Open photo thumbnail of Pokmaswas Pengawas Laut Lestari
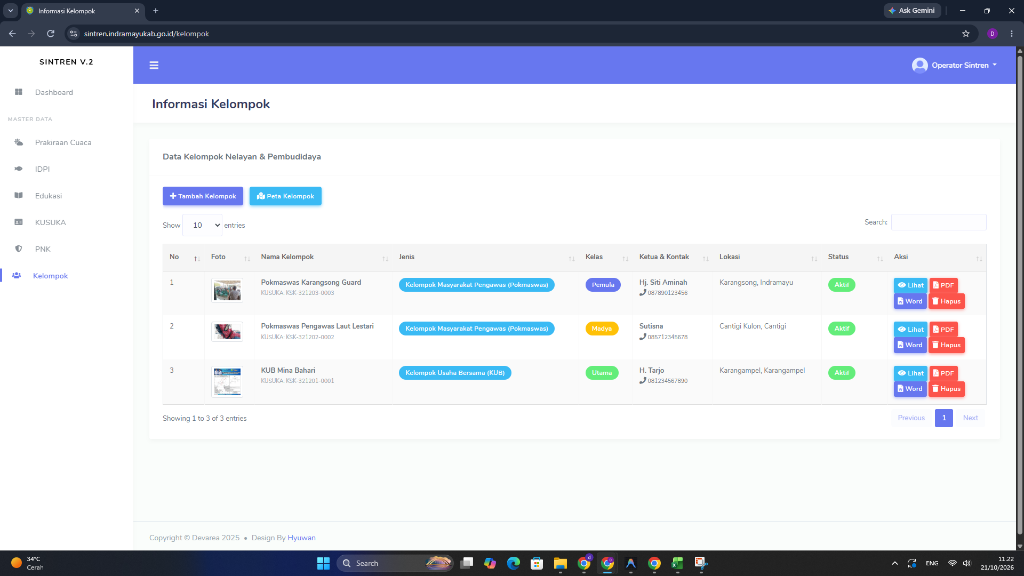This screenshot has height=576, width=1024. [x=227, y=332]
